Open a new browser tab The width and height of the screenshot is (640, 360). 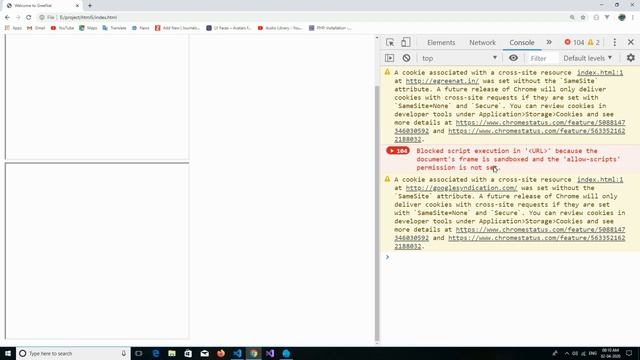(90, 6)
